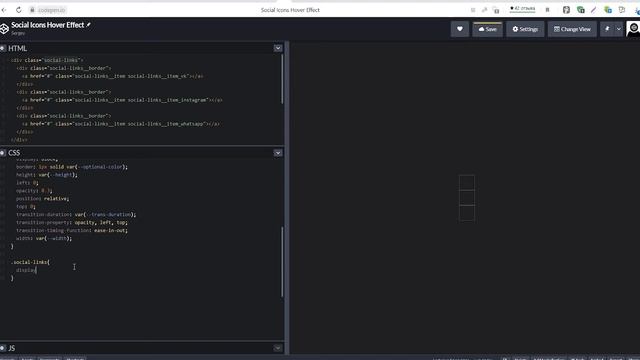The image size is (640, 360).
Task: Click the dark square extension icon
Action: [566, 10]
